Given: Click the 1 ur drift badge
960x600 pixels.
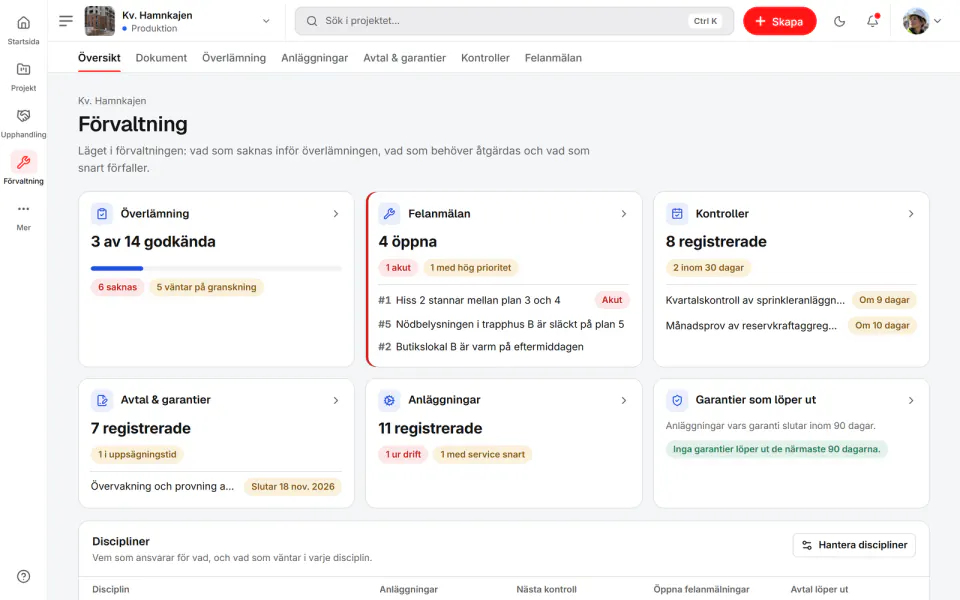Looking at the screenshot, I should pos(403,454).
